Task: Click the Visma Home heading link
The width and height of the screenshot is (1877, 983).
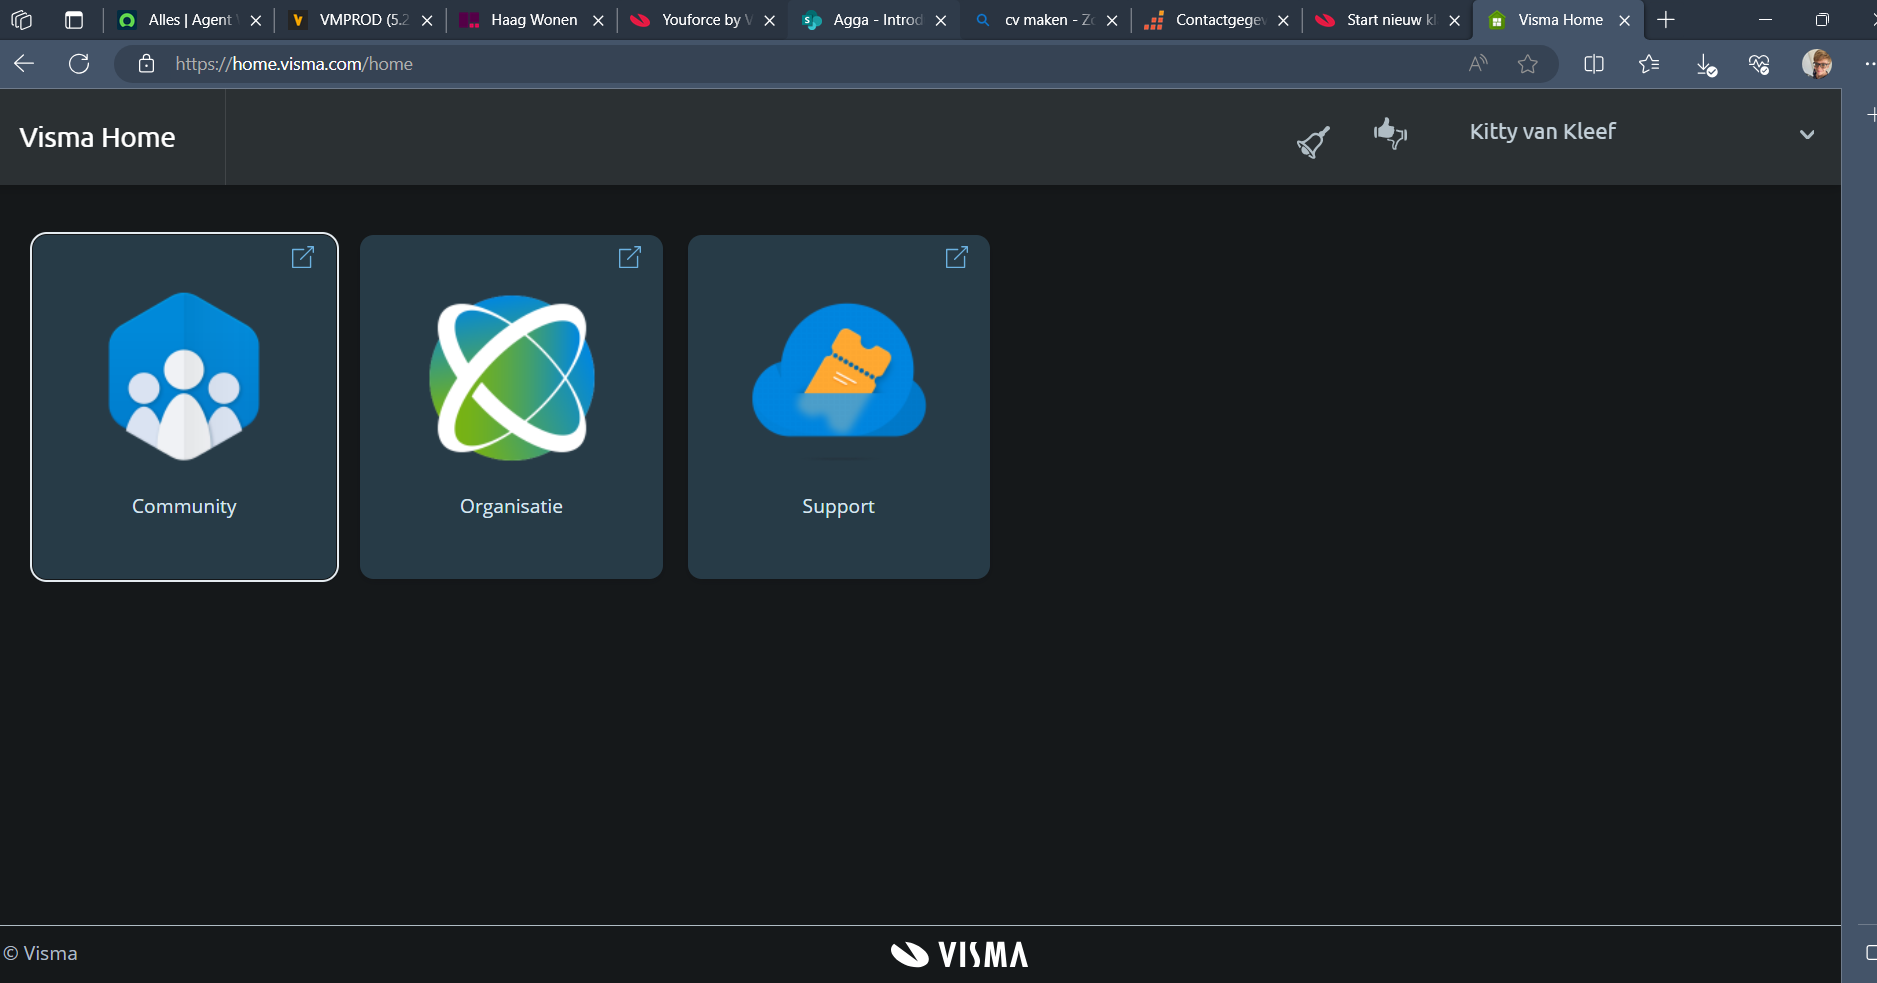Action: [x=97, y=137]
